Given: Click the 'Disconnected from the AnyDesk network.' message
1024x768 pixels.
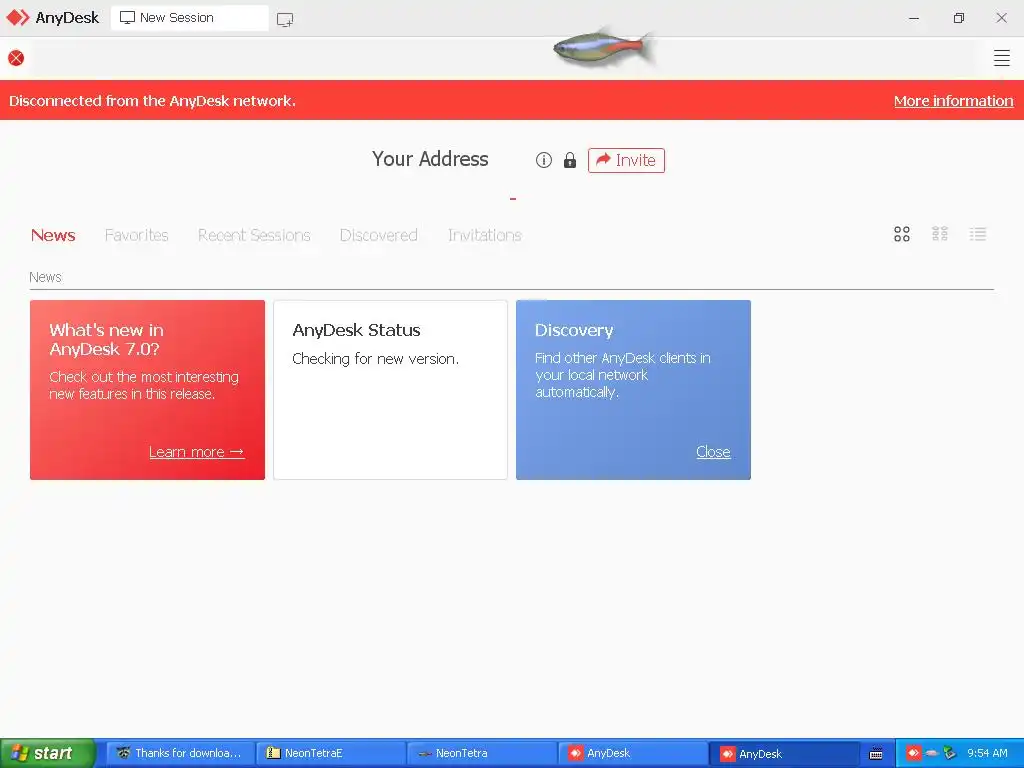Looking at the screenshot, I should [x=152, y=101].
